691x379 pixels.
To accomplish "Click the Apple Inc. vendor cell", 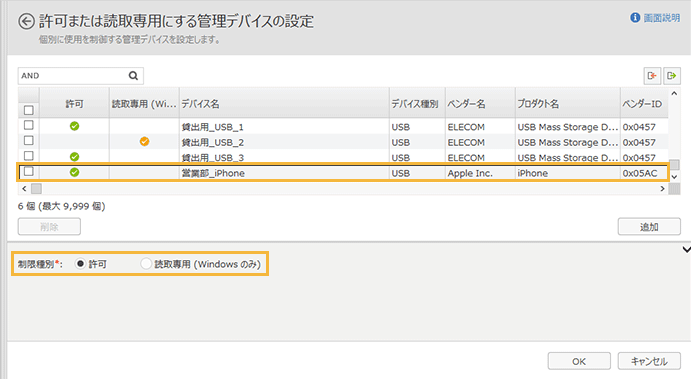I will coord(480,173).
